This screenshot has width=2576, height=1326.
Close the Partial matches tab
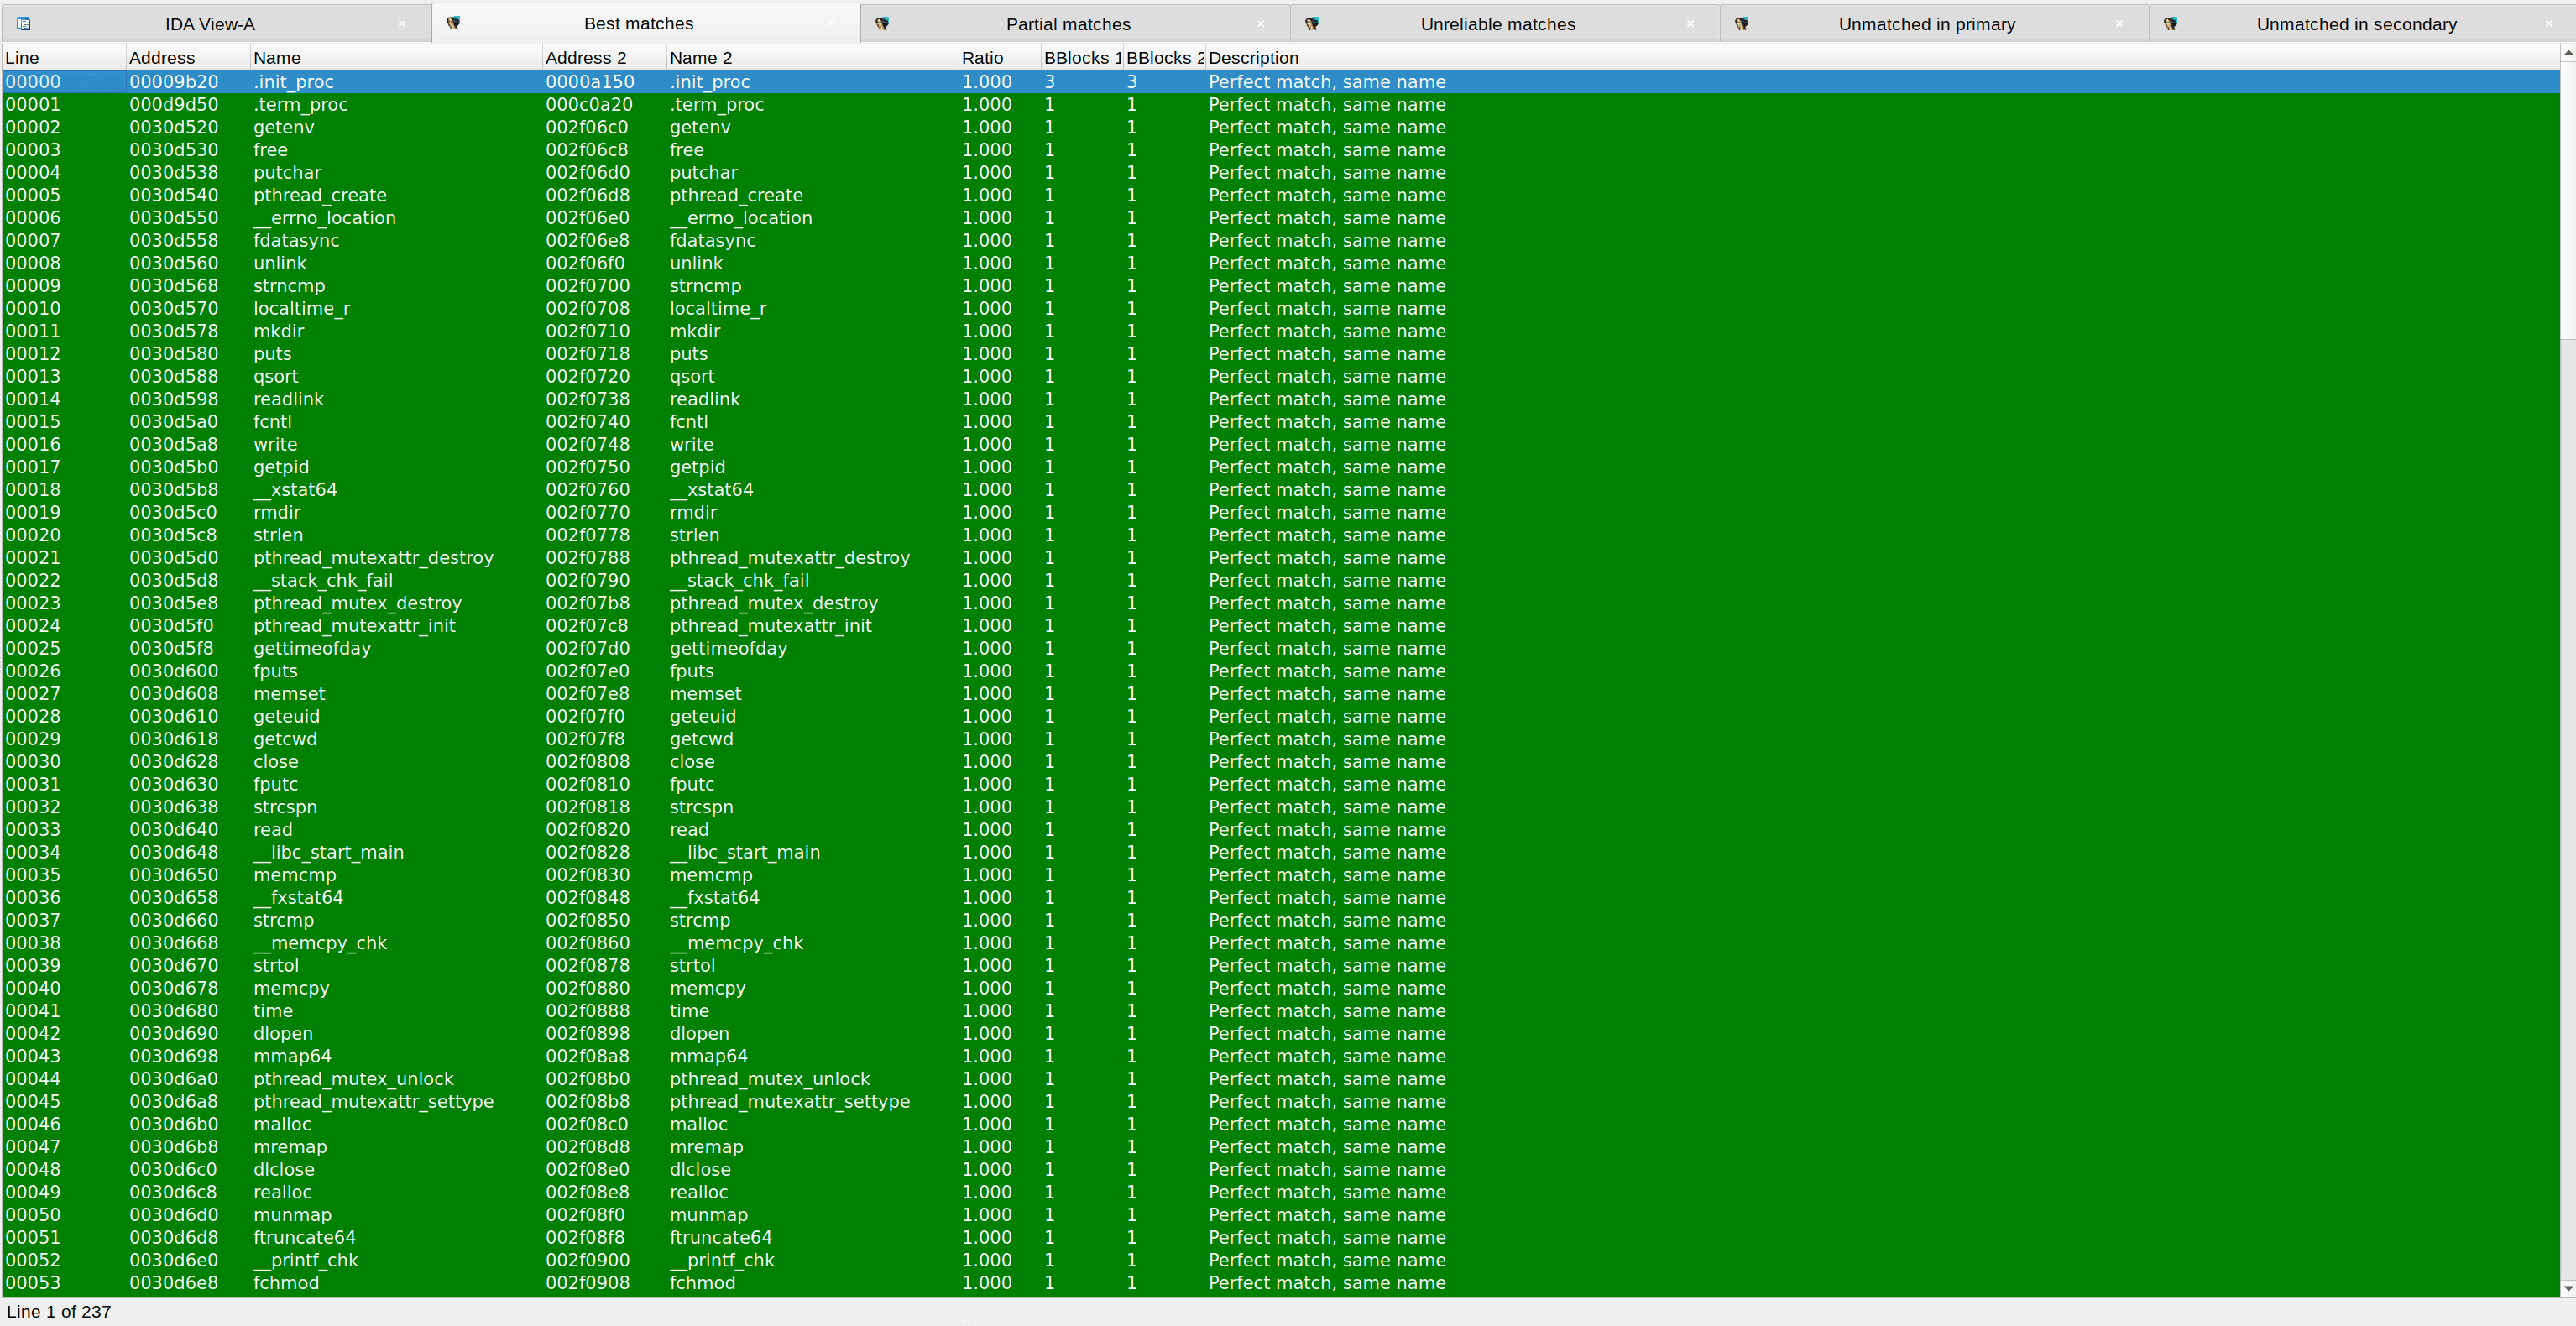point(1260,23)
